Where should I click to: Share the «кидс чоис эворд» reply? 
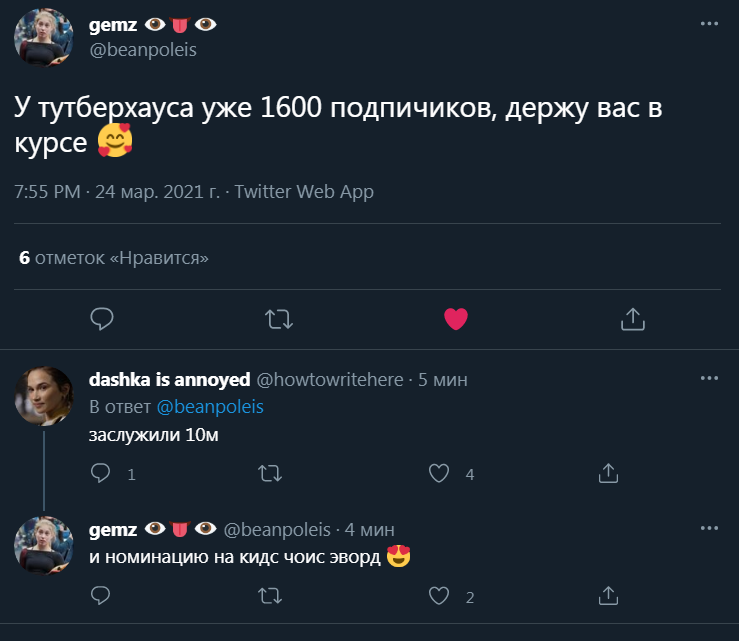[x=608, y=596]
